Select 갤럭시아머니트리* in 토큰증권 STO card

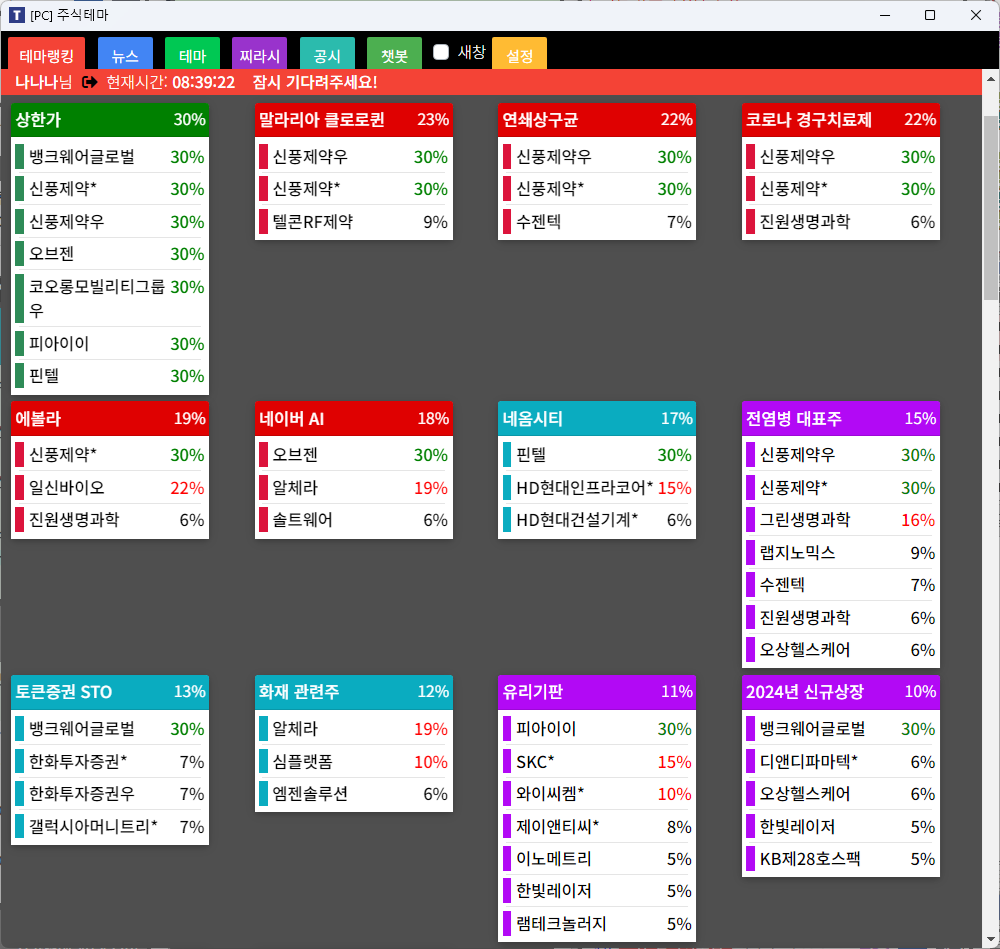pos(110,827)
